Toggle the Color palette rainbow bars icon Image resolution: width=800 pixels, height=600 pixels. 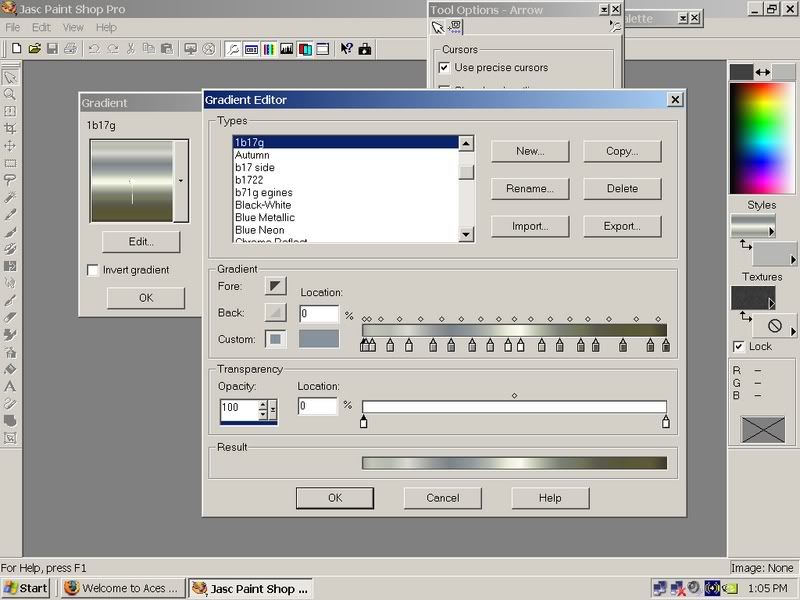click(x=269, y=49)
